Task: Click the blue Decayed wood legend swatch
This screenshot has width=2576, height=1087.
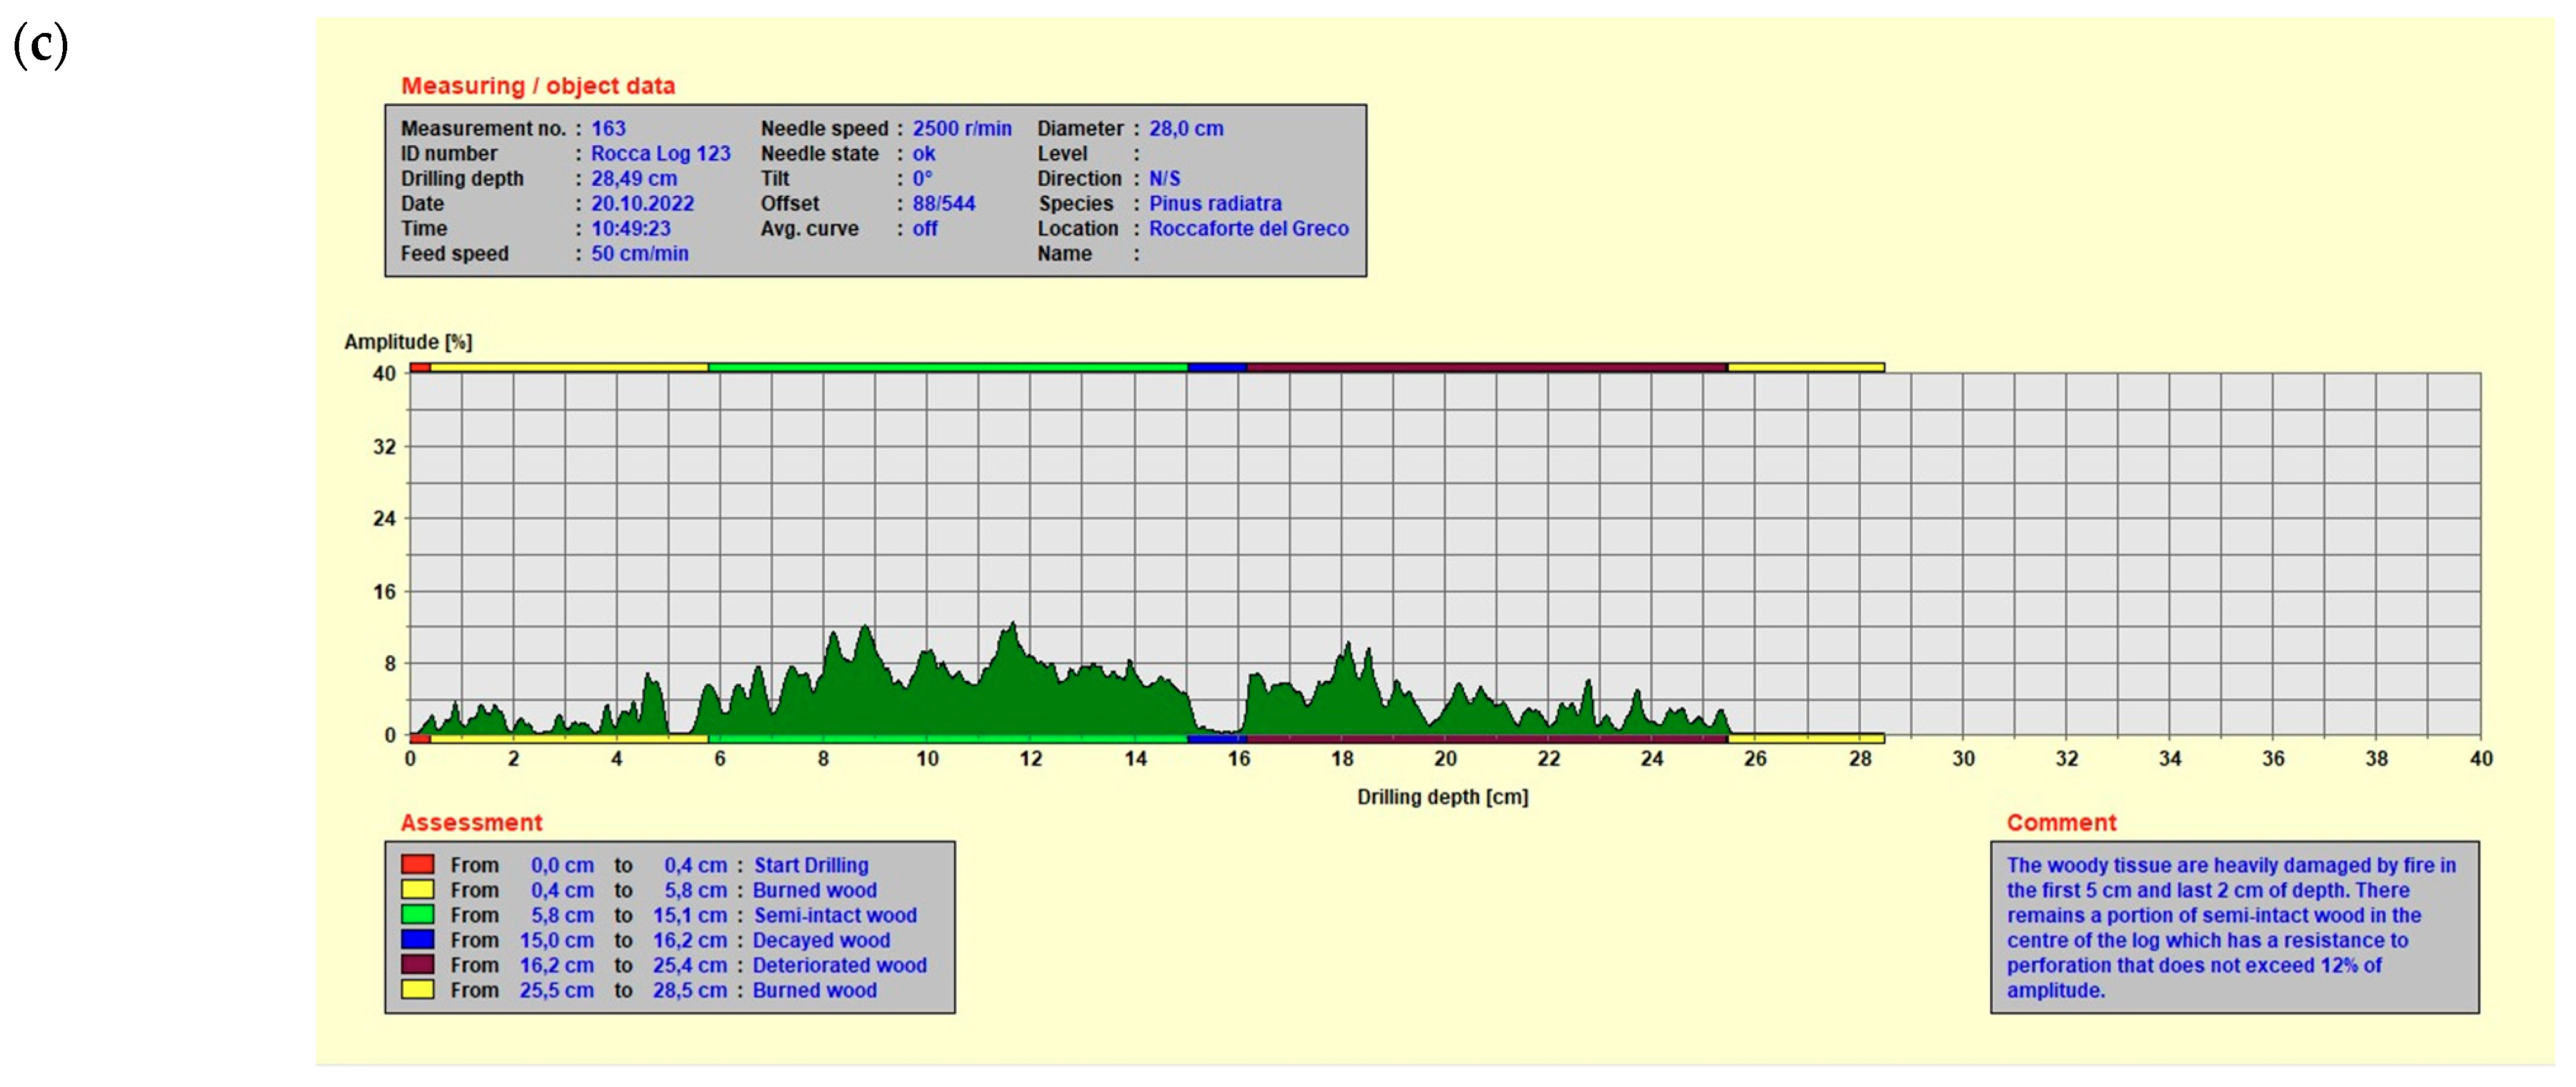Action: click(417, 939)
